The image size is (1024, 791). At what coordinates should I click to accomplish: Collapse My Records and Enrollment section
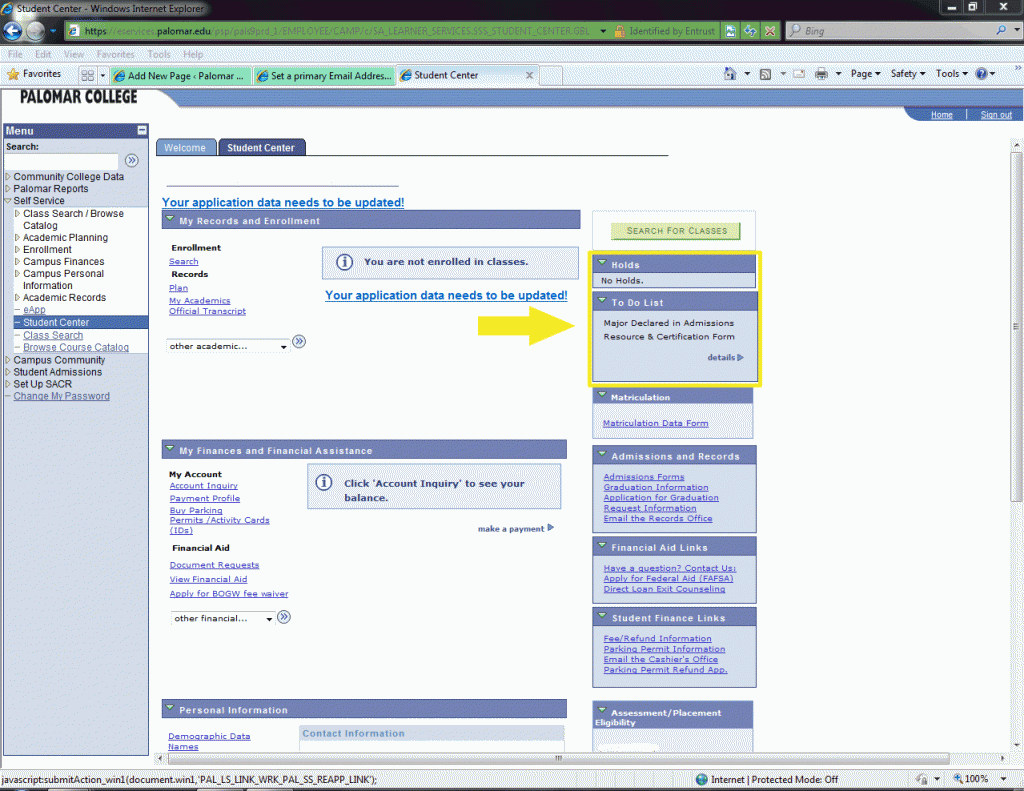170,219
